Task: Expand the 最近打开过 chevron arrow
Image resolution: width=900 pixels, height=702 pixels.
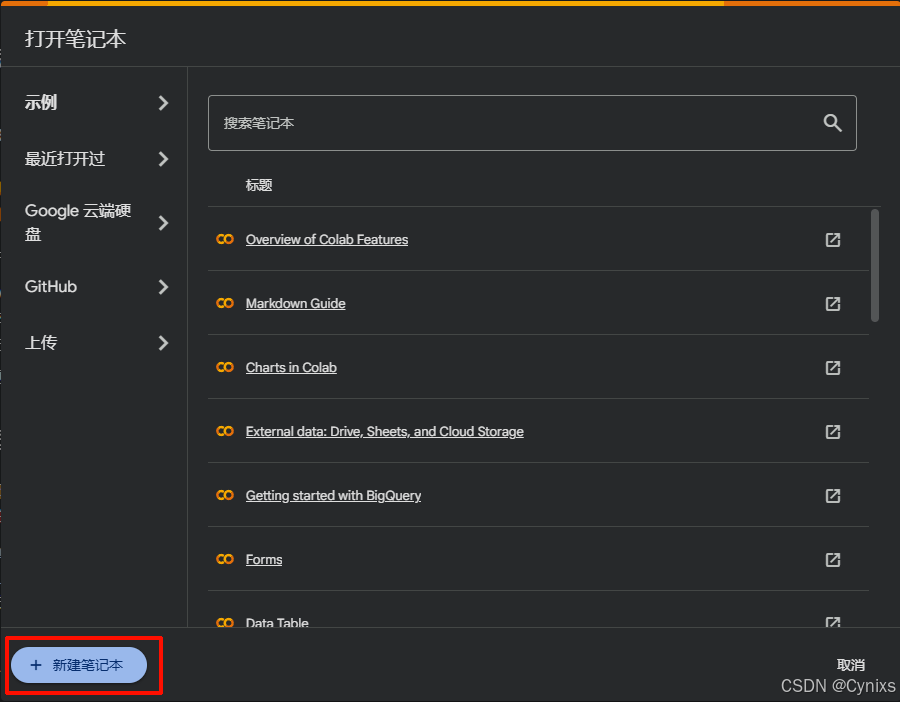Action: coord(164,159)
